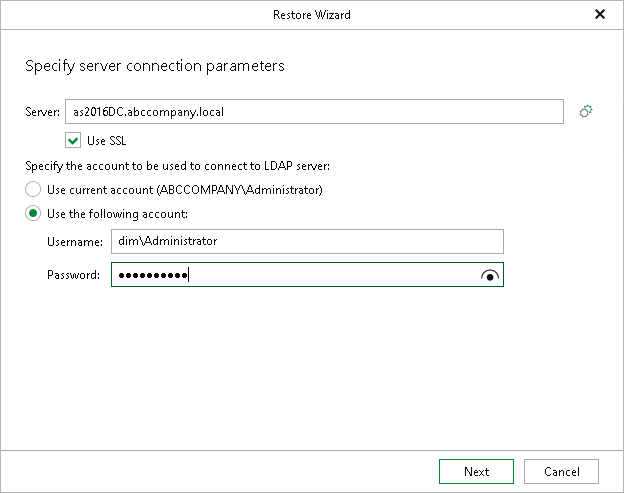Click the Password label

click(74, 275)
